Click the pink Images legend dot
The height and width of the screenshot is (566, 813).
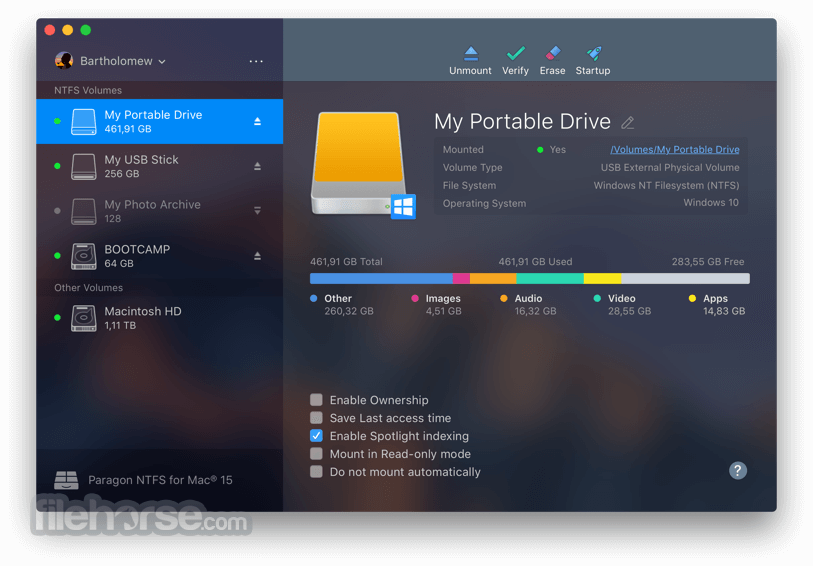coord(415,298)
